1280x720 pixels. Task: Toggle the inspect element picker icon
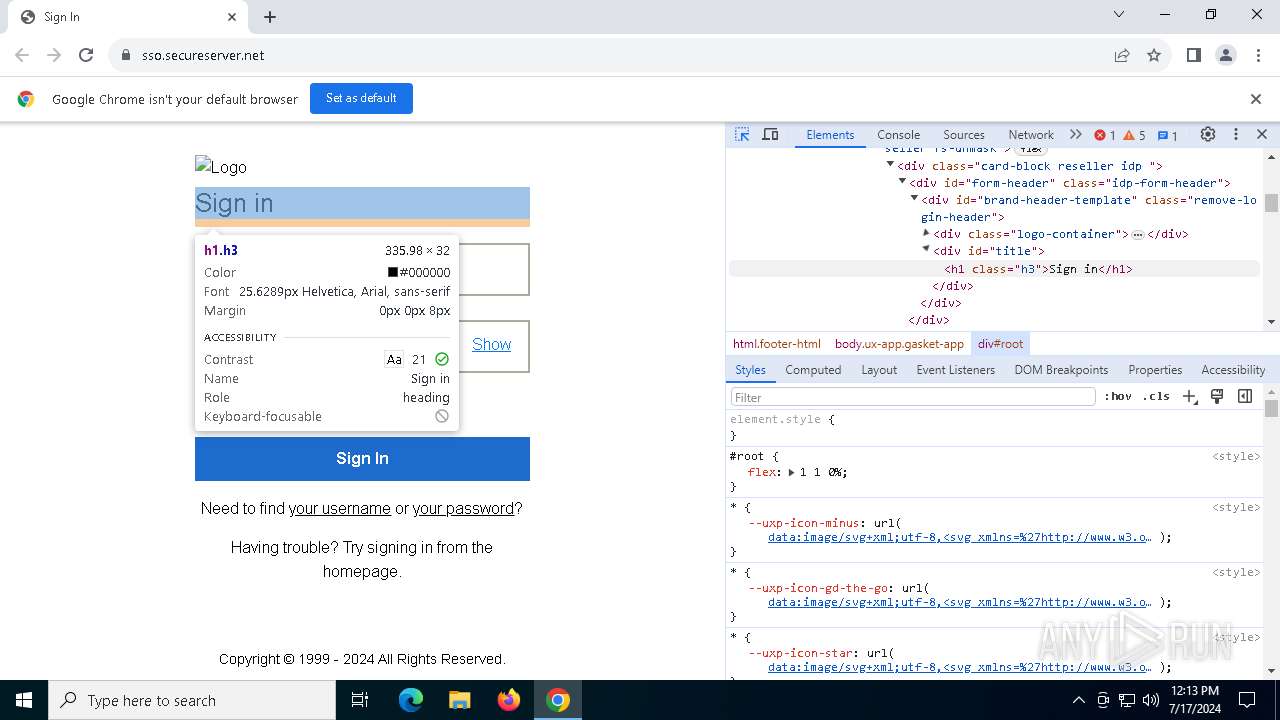pyautogui.click(x=742, y=134)
